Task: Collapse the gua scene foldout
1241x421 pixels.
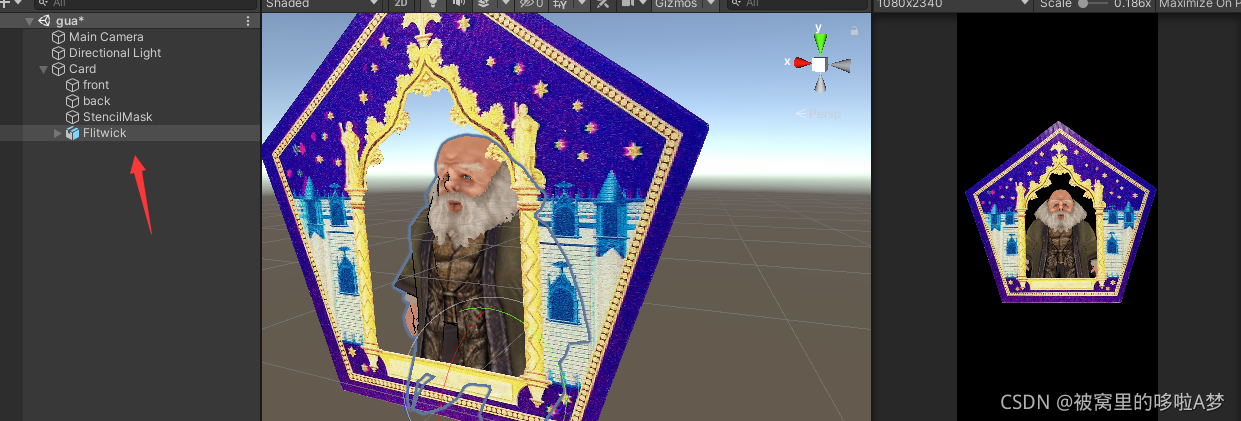Action: 29,21
